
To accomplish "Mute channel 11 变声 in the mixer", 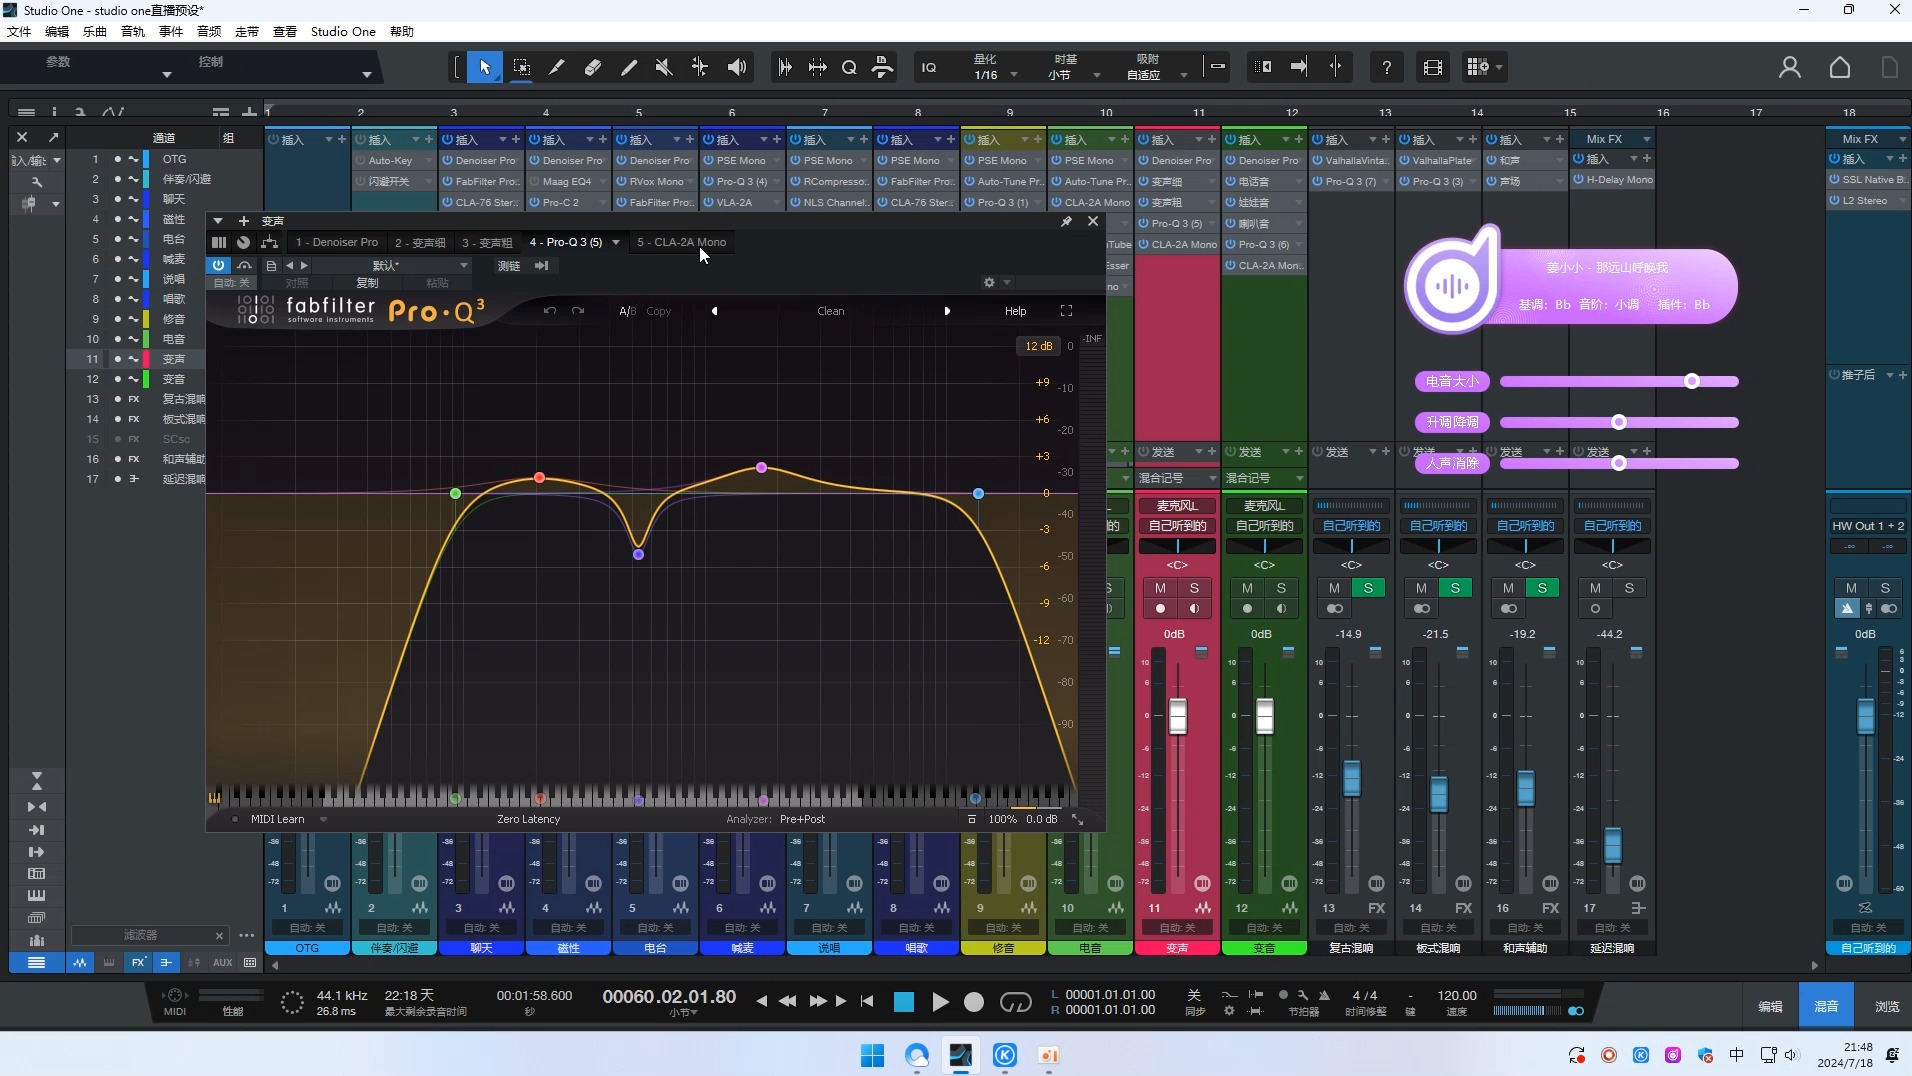I will pyautogui.click(x=1160, y=588).
